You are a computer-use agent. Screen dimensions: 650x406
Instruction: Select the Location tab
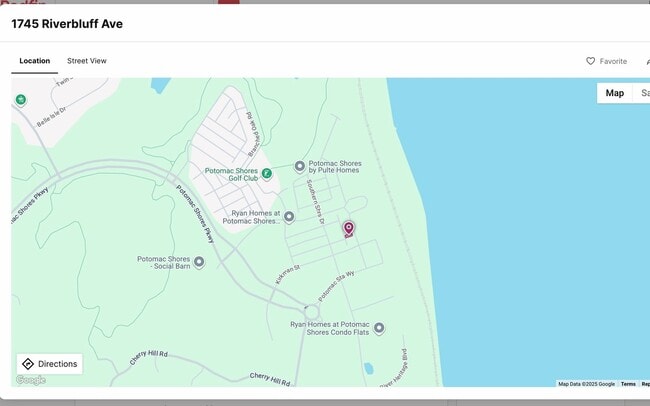click(x=35, y=61)
